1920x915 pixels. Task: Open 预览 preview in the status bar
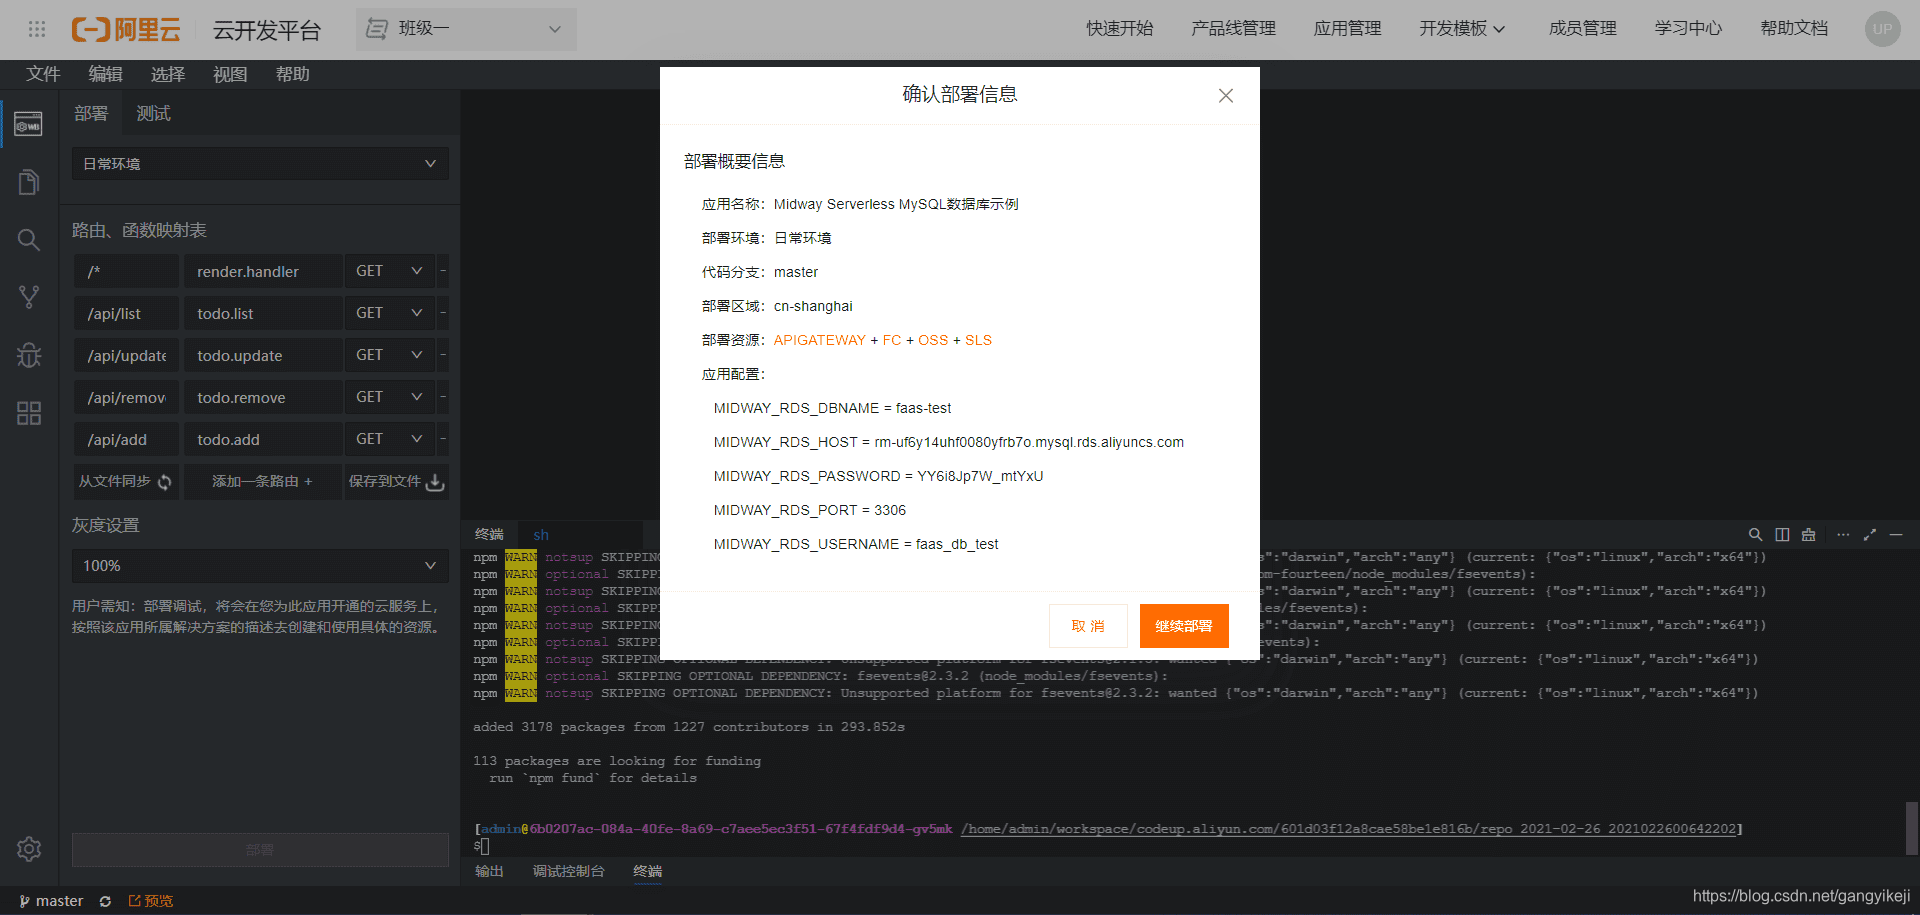(x=150, y=899)
